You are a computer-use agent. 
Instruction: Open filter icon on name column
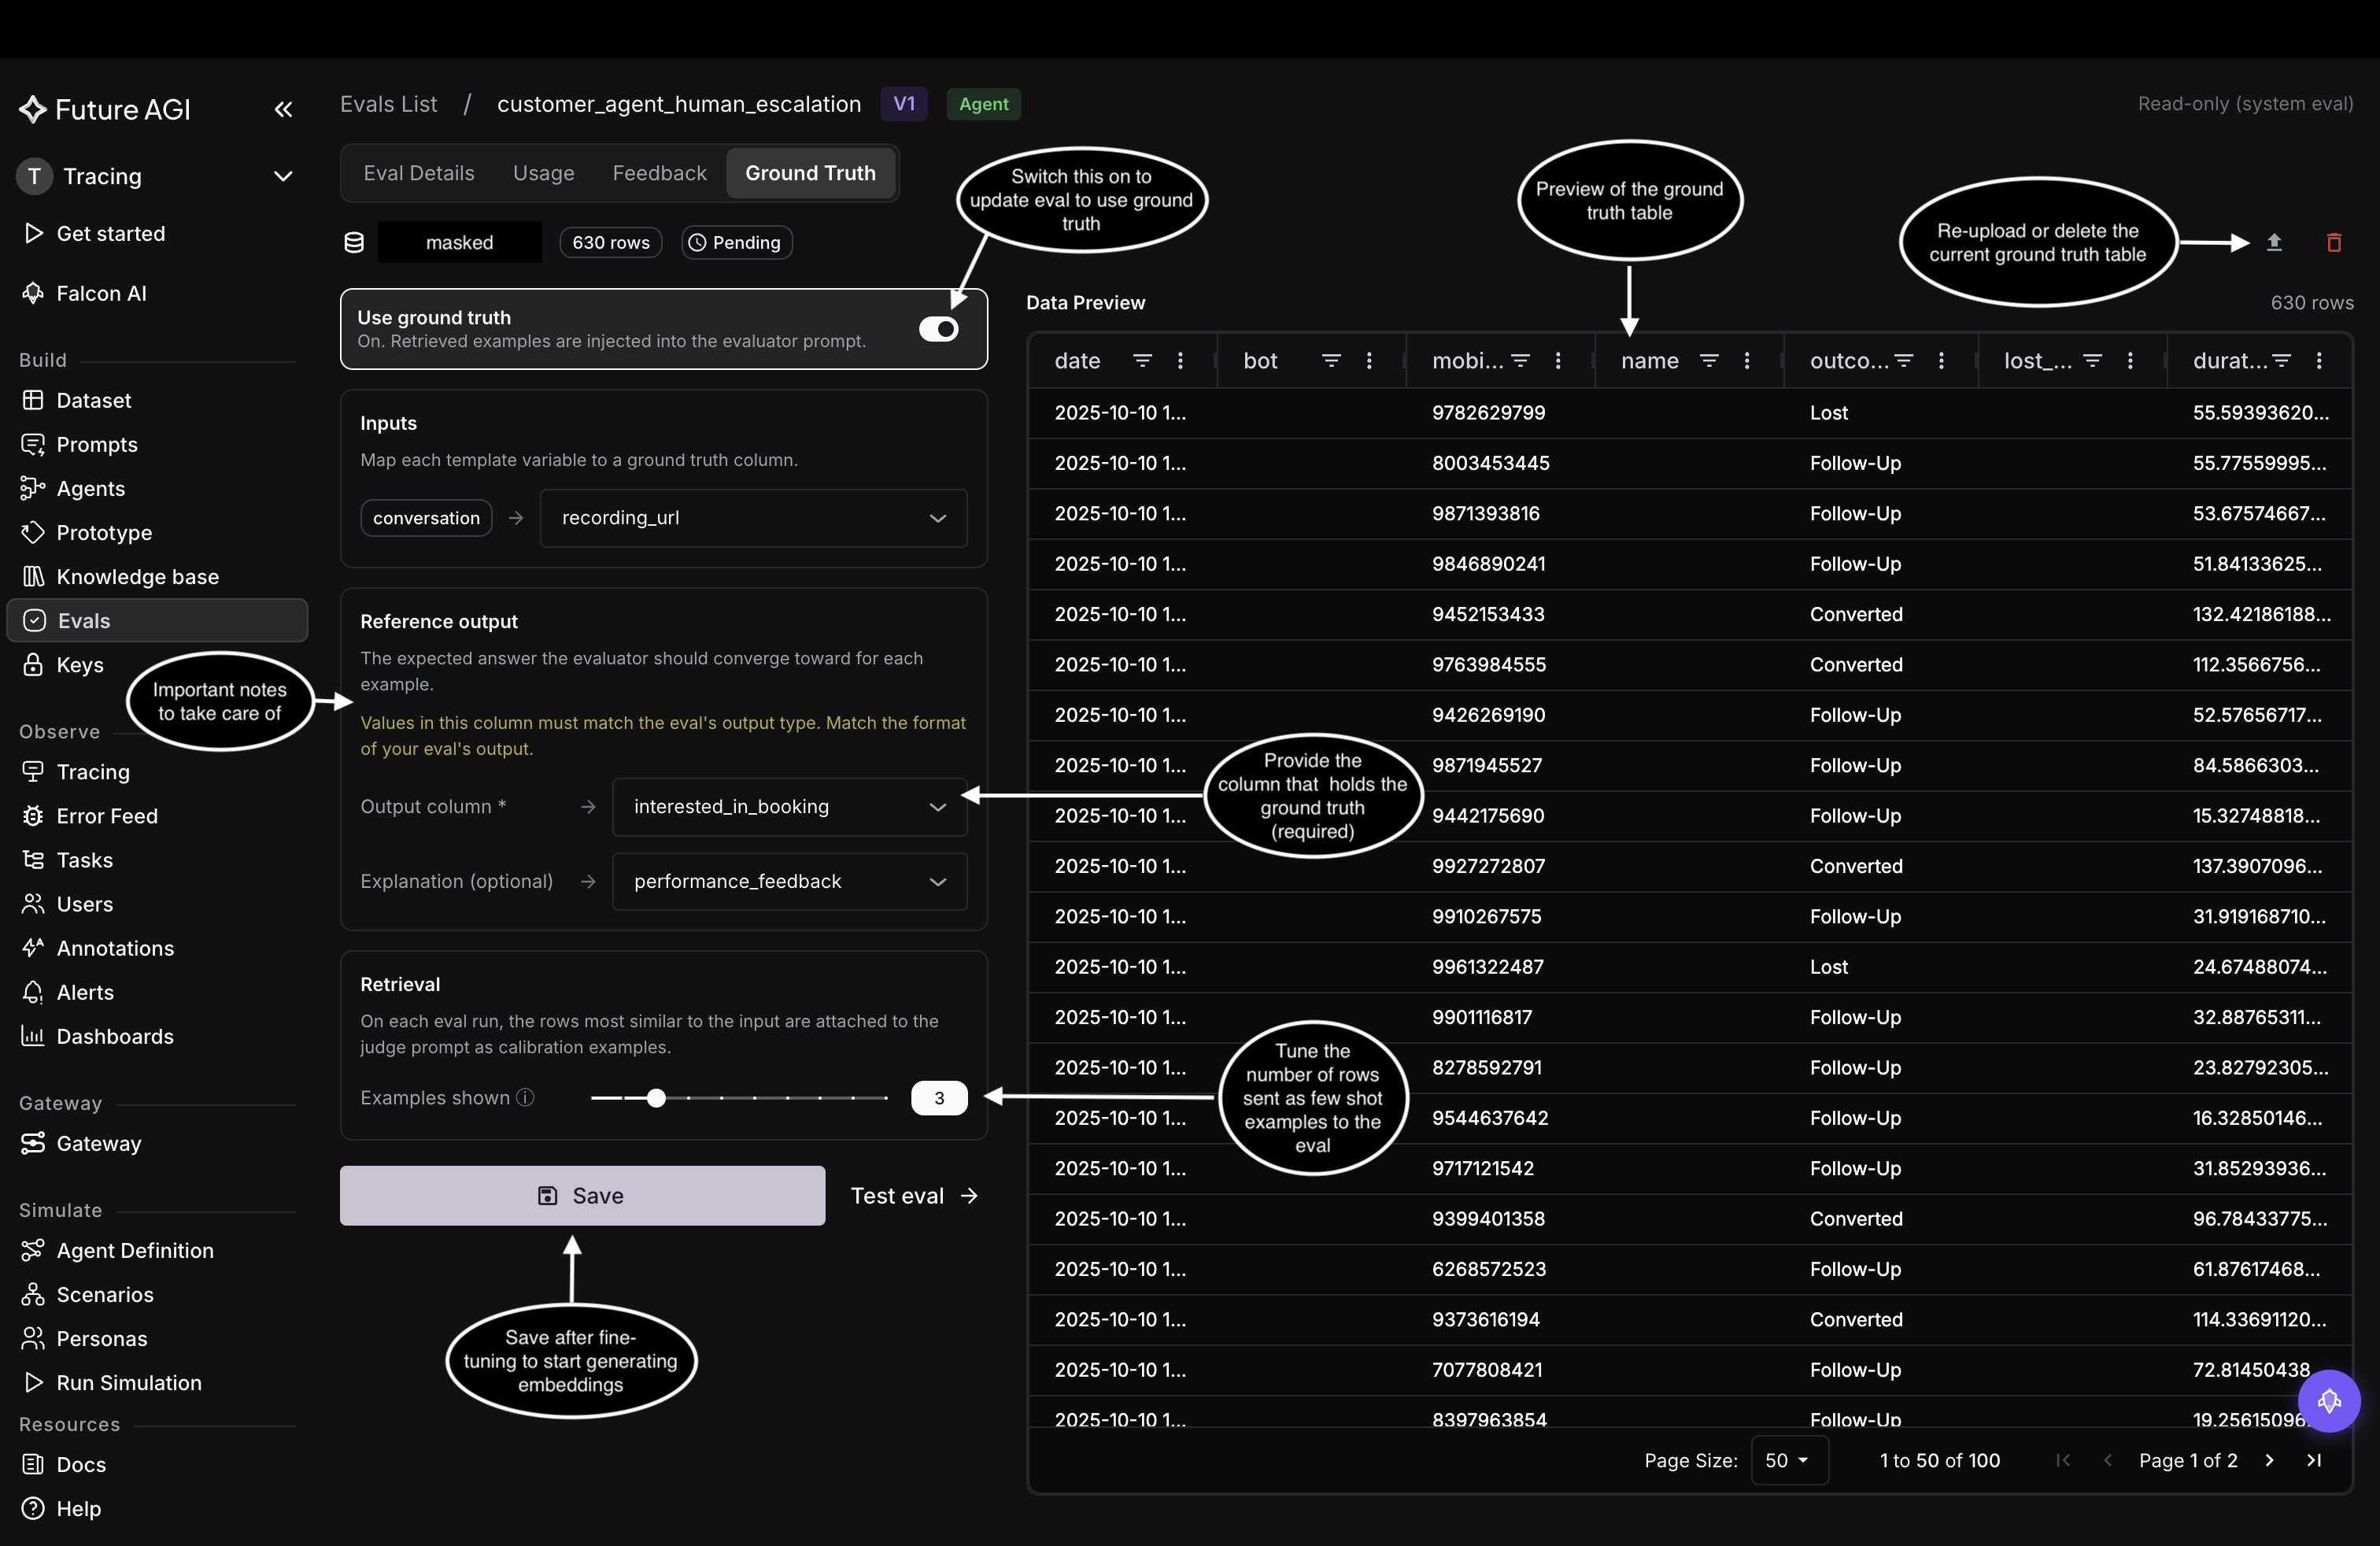point(1709,360)
